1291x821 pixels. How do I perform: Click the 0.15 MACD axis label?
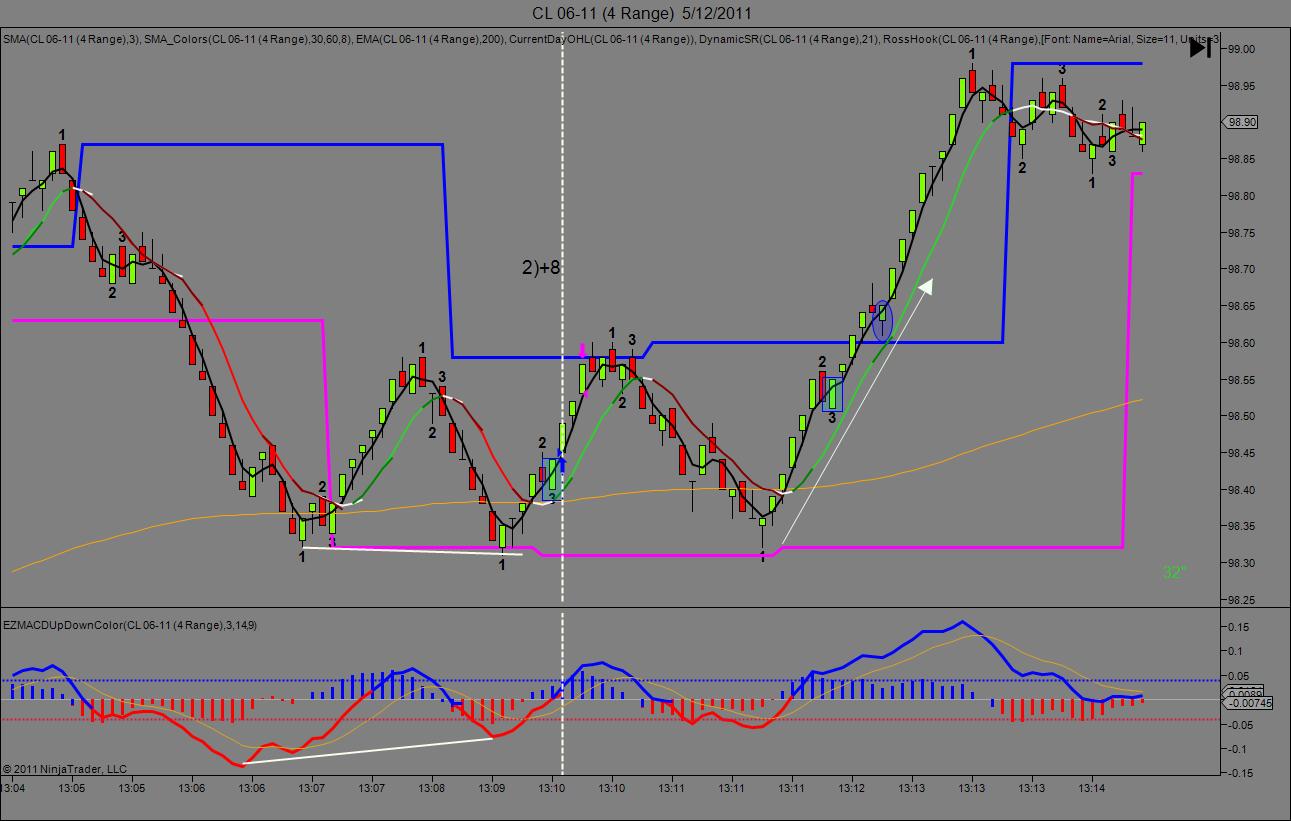click(x=1239, y=627)
